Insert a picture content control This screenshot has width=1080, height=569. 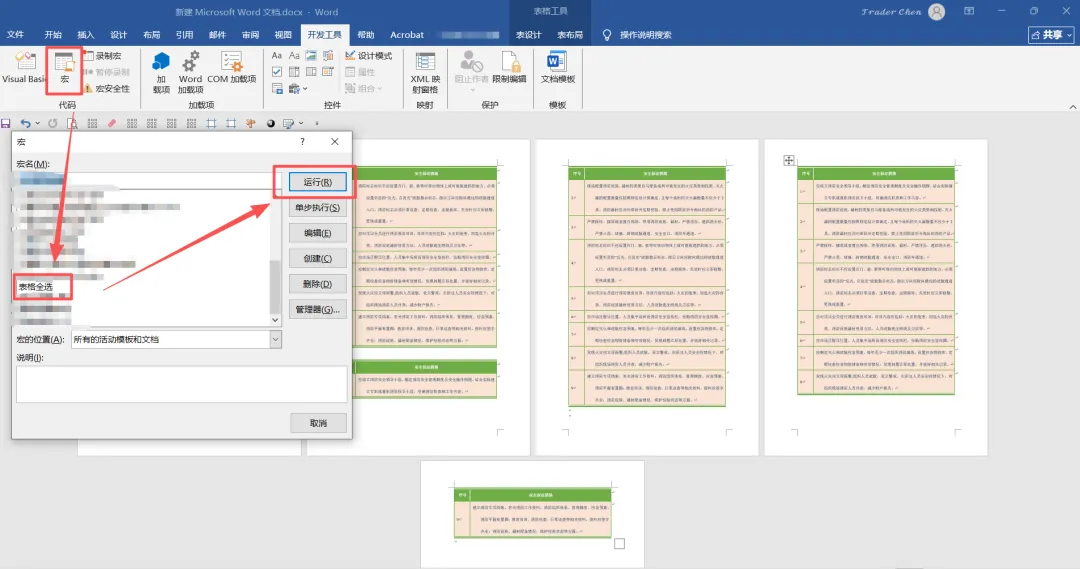[x=311, y=56]
